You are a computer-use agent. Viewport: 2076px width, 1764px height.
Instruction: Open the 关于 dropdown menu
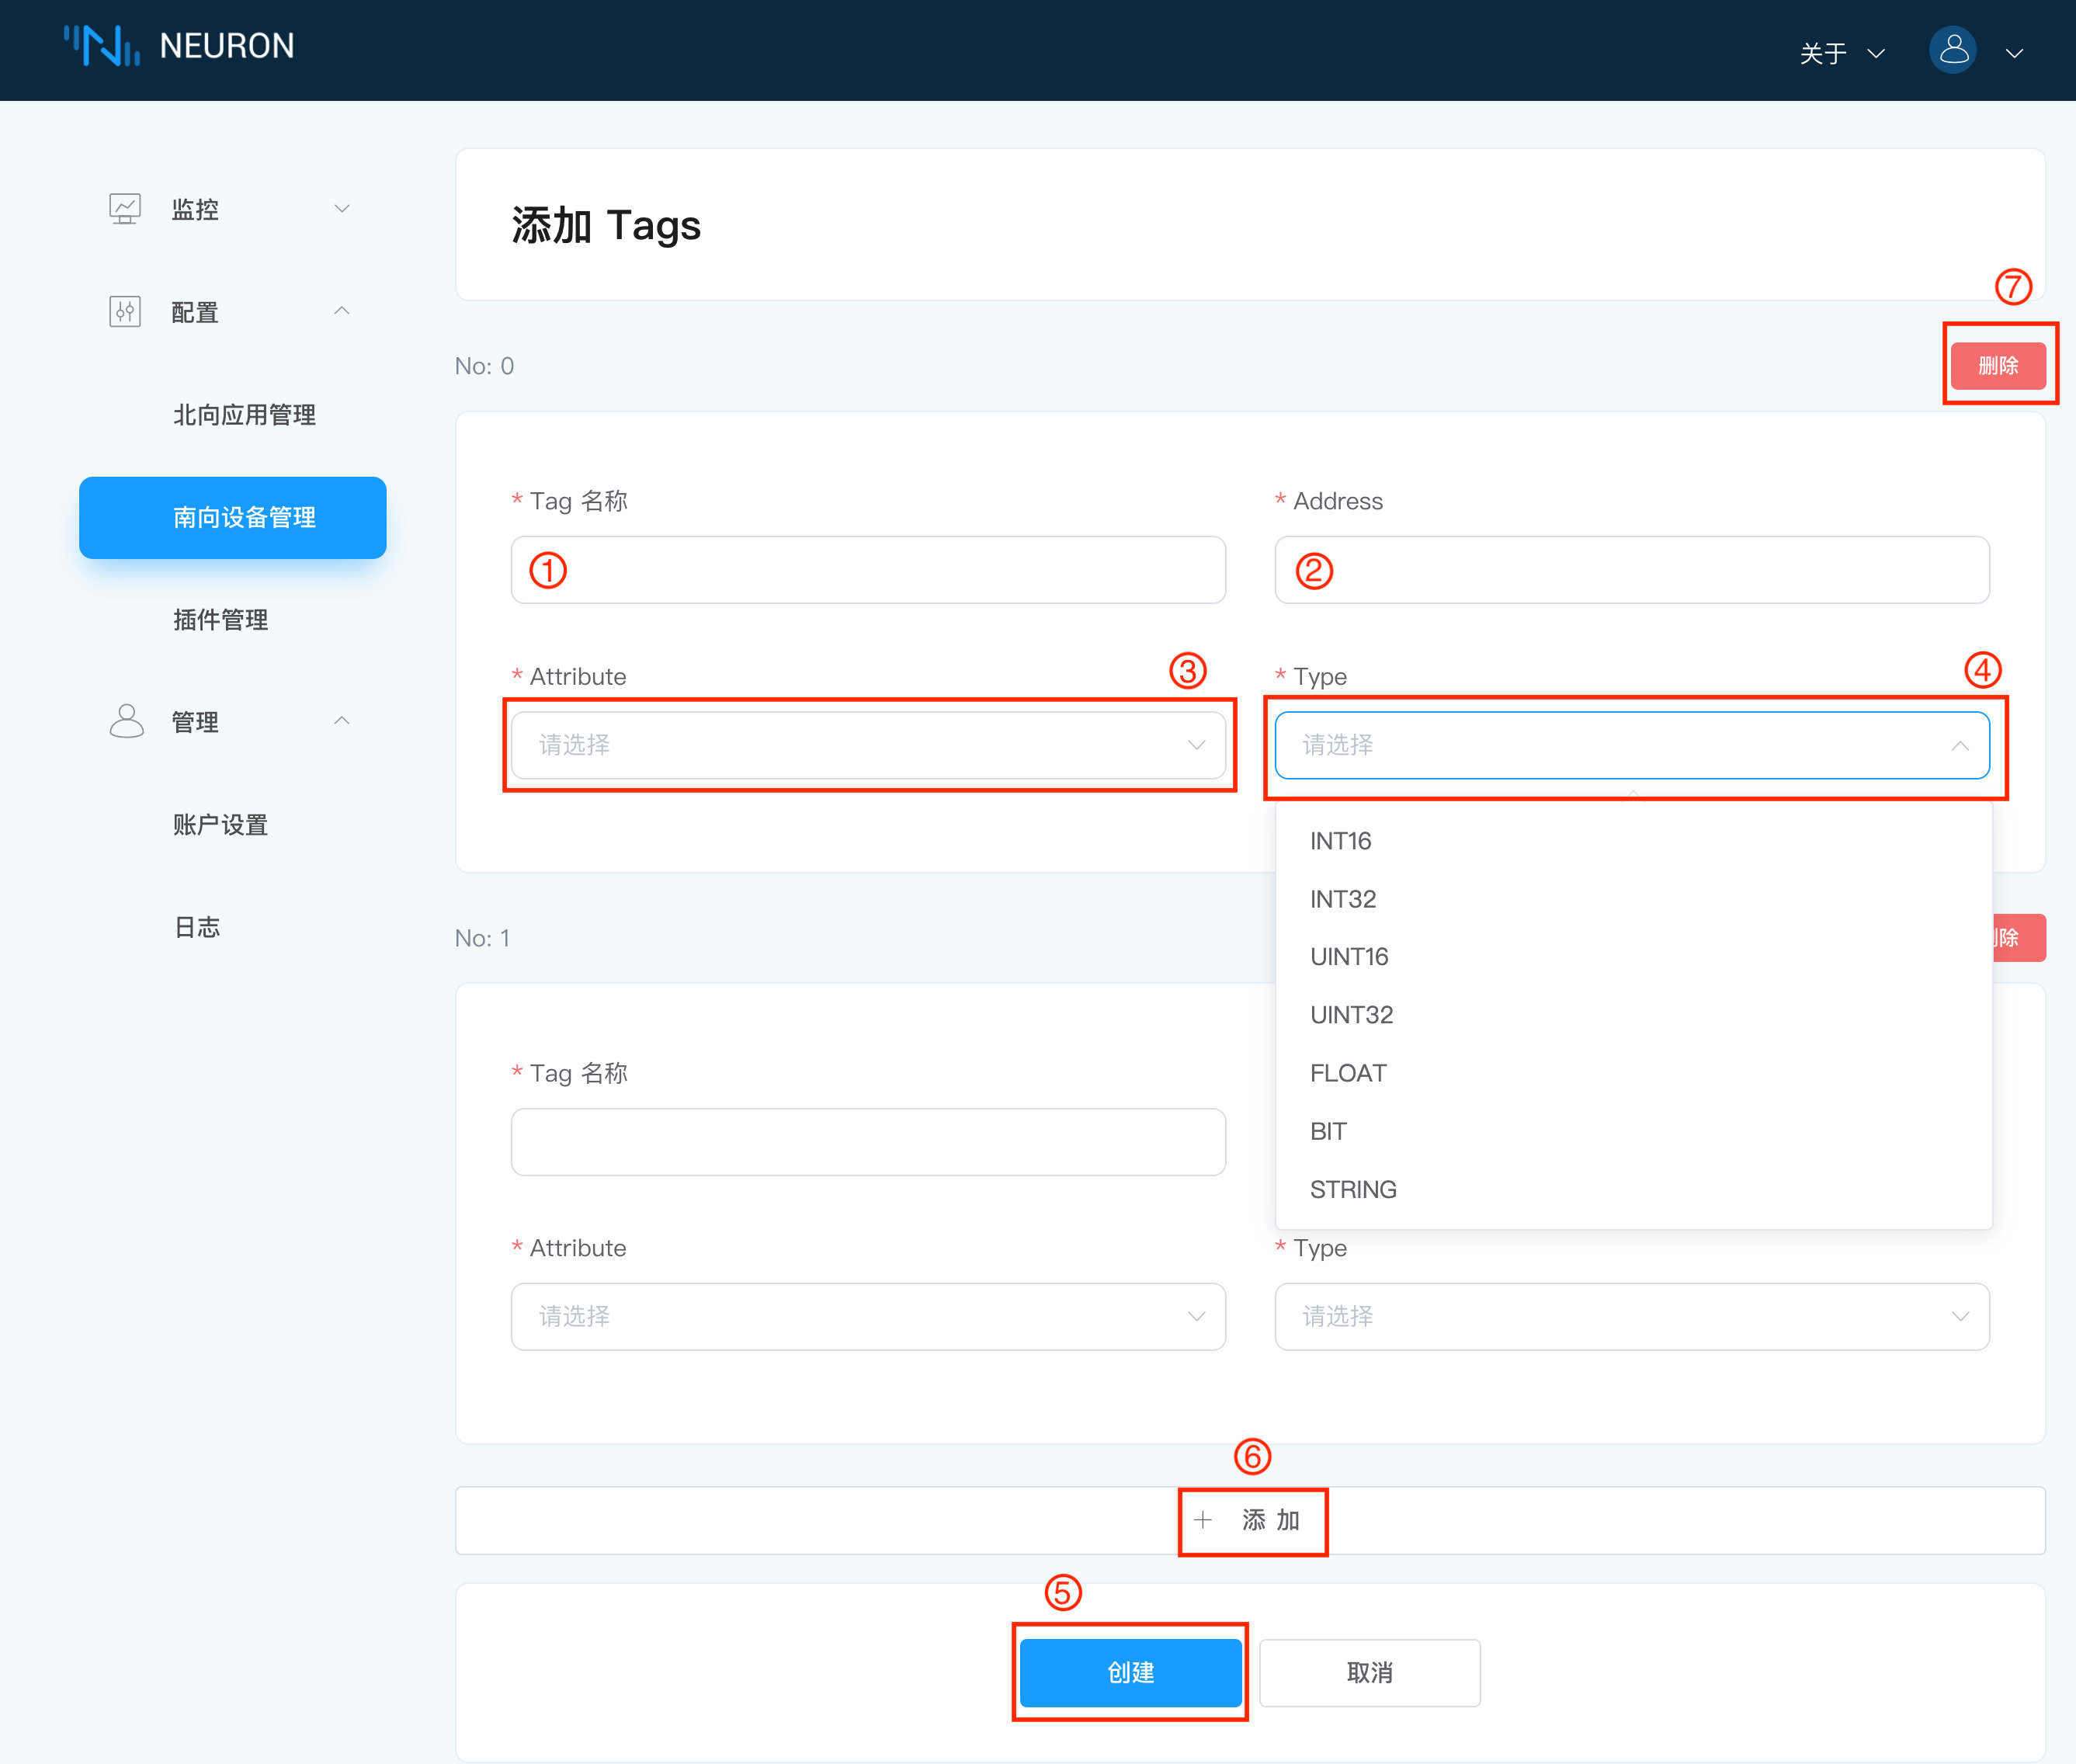(x=1842, y=53)
